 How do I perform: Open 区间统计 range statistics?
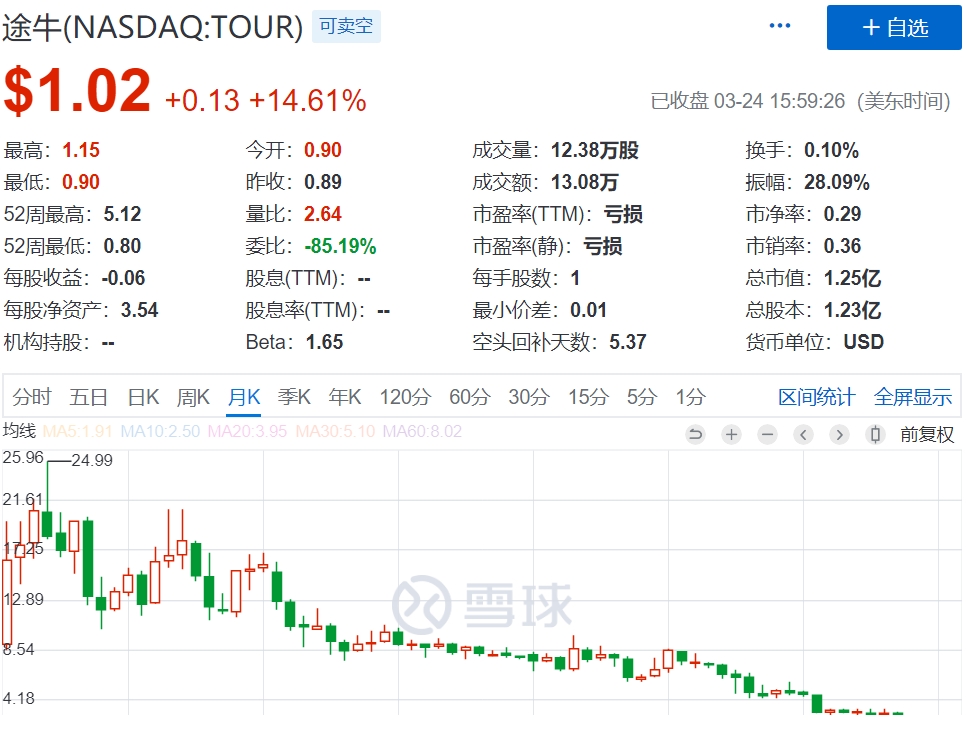[x=817, y=397]
